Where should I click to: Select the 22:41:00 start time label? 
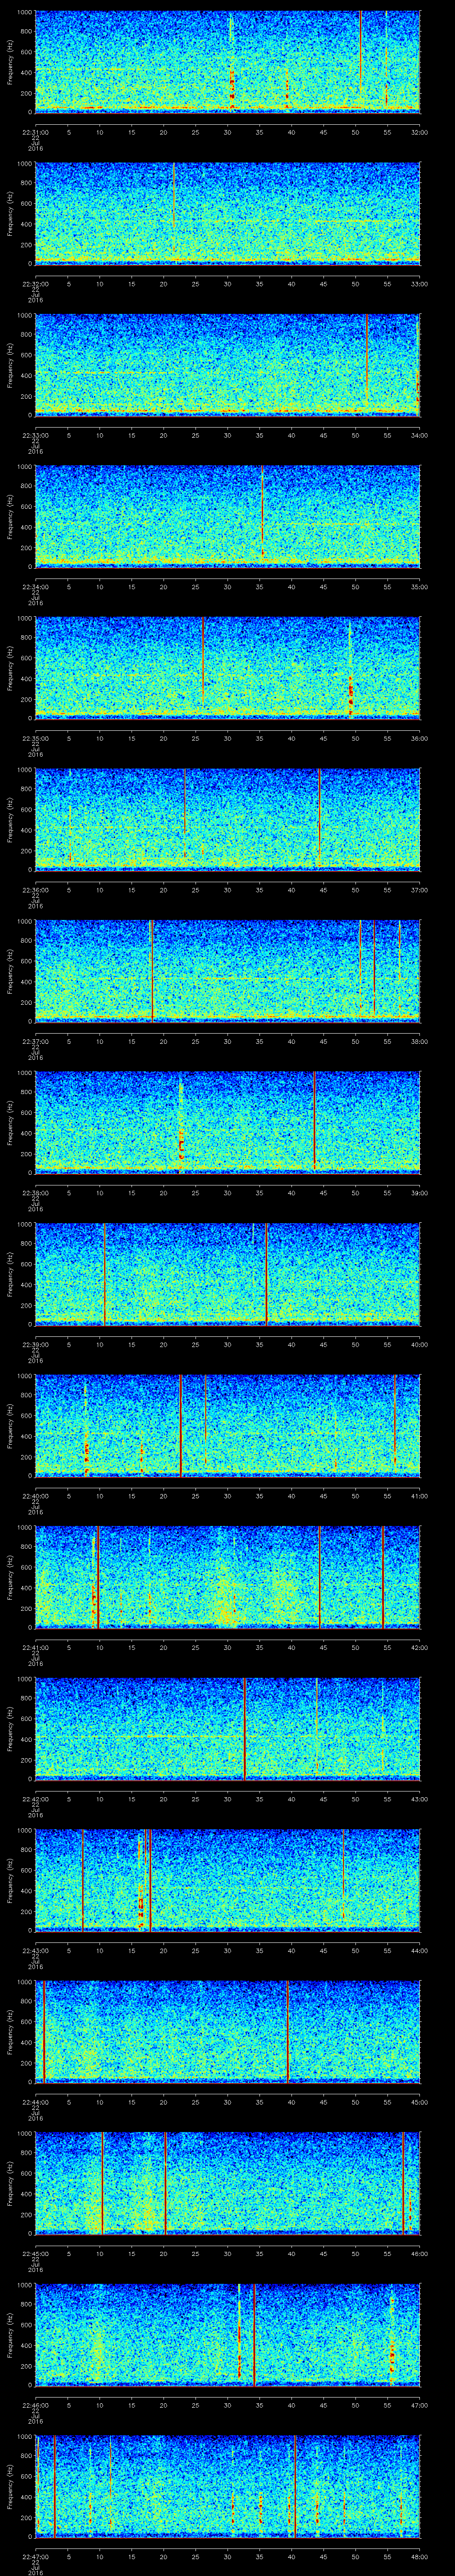(x=36, y=1647)
